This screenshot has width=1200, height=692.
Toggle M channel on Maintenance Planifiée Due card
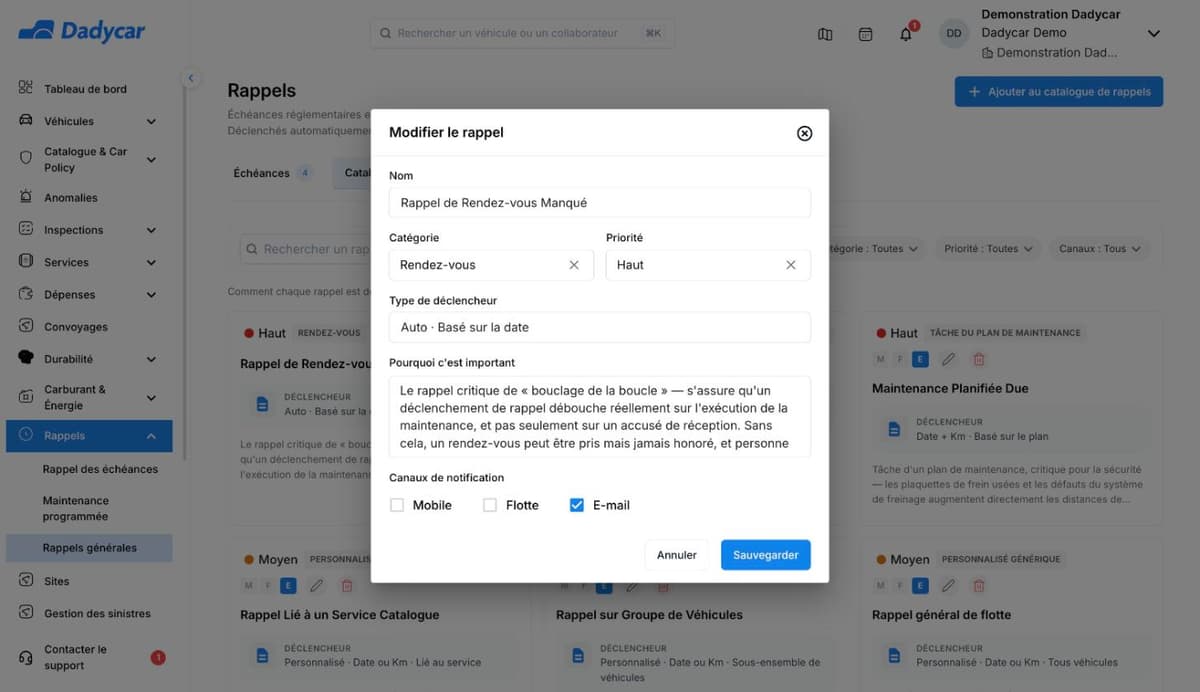881,359
